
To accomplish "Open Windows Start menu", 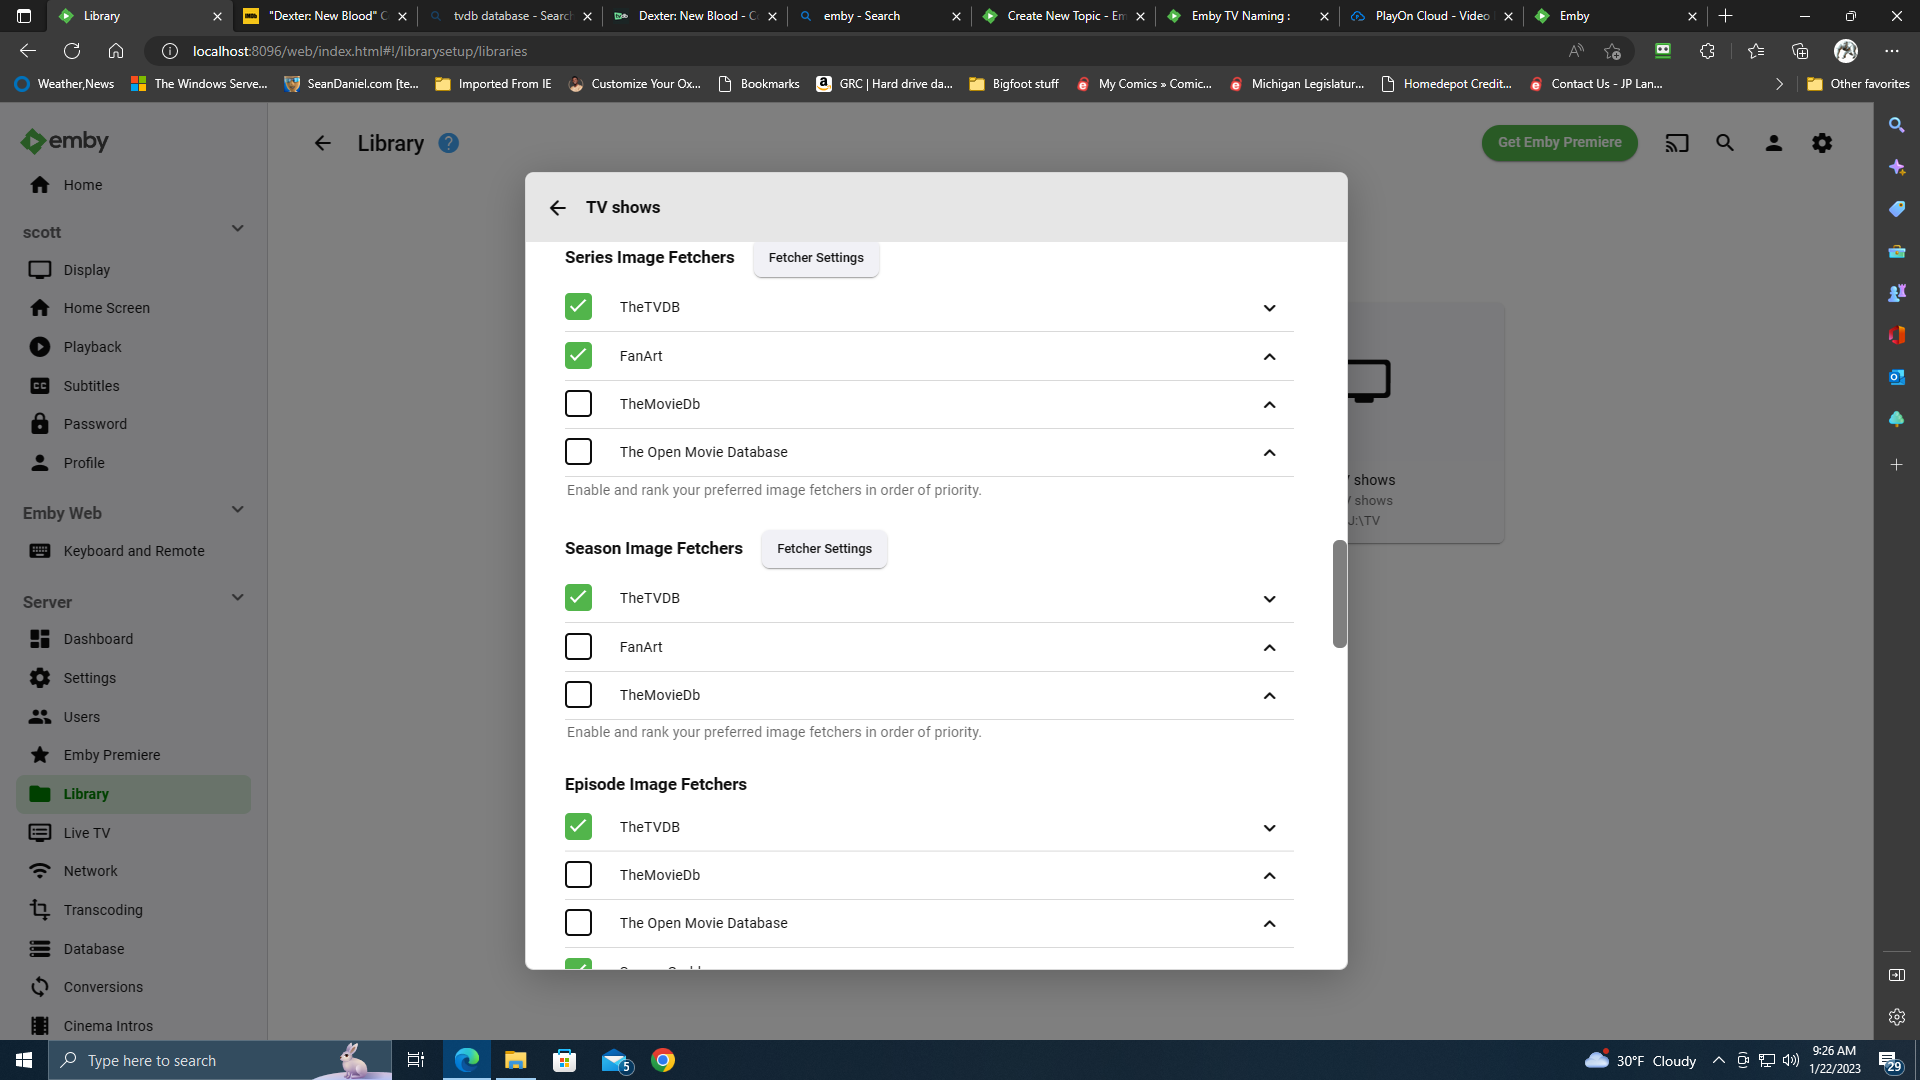I will coord(24,1060).
